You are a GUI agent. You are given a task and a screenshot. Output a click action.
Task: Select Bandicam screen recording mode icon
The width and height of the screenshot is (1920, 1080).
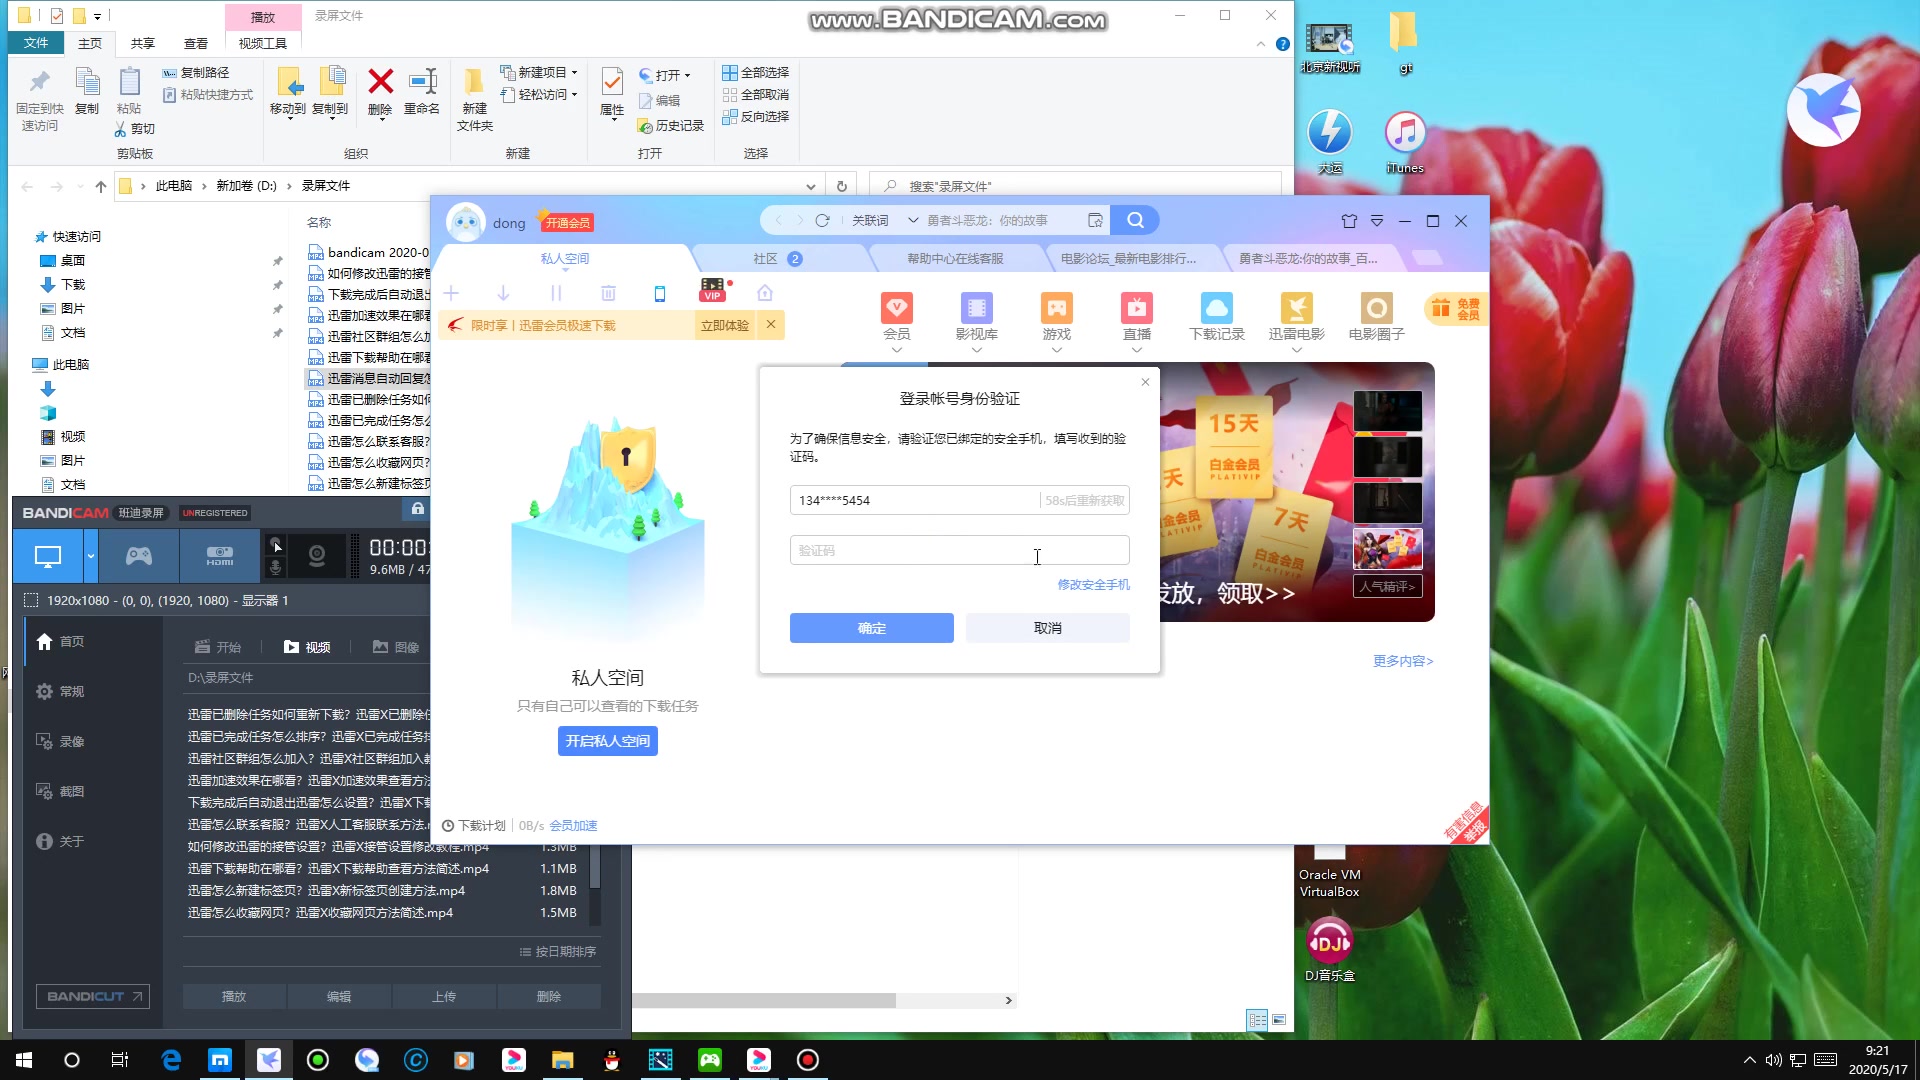coord(48,556)
